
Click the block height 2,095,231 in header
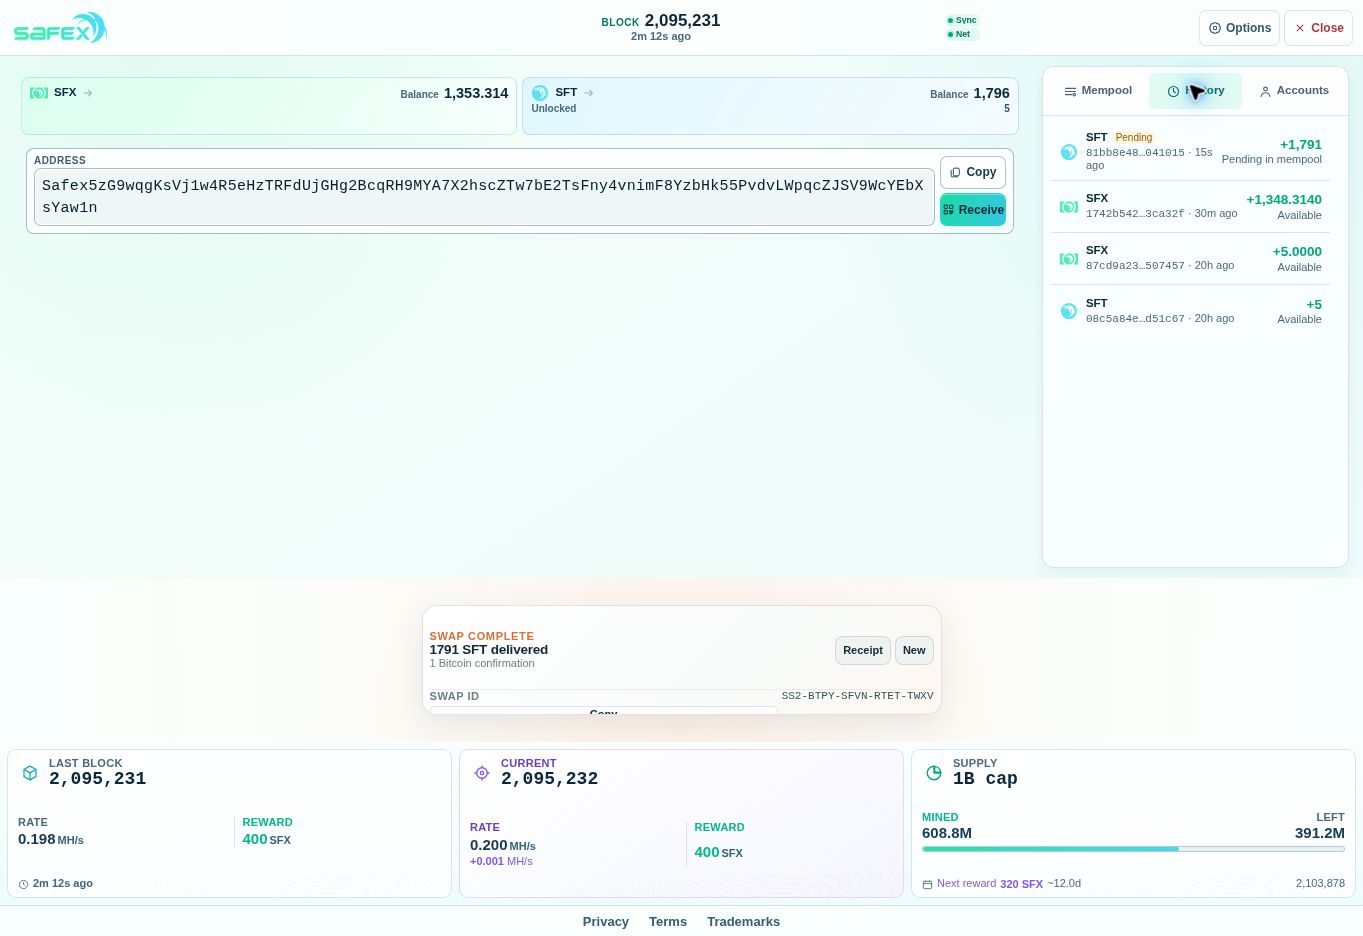pyautogui.click(x=682, y=20)
